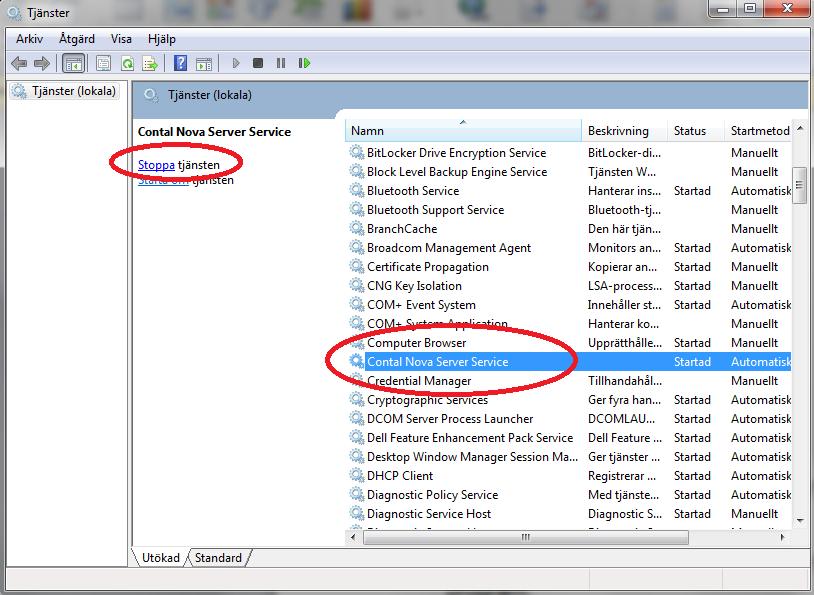Screen dimensions: 814x595
Task: Click the Restart service icon
Action: [x=304, y=63]
